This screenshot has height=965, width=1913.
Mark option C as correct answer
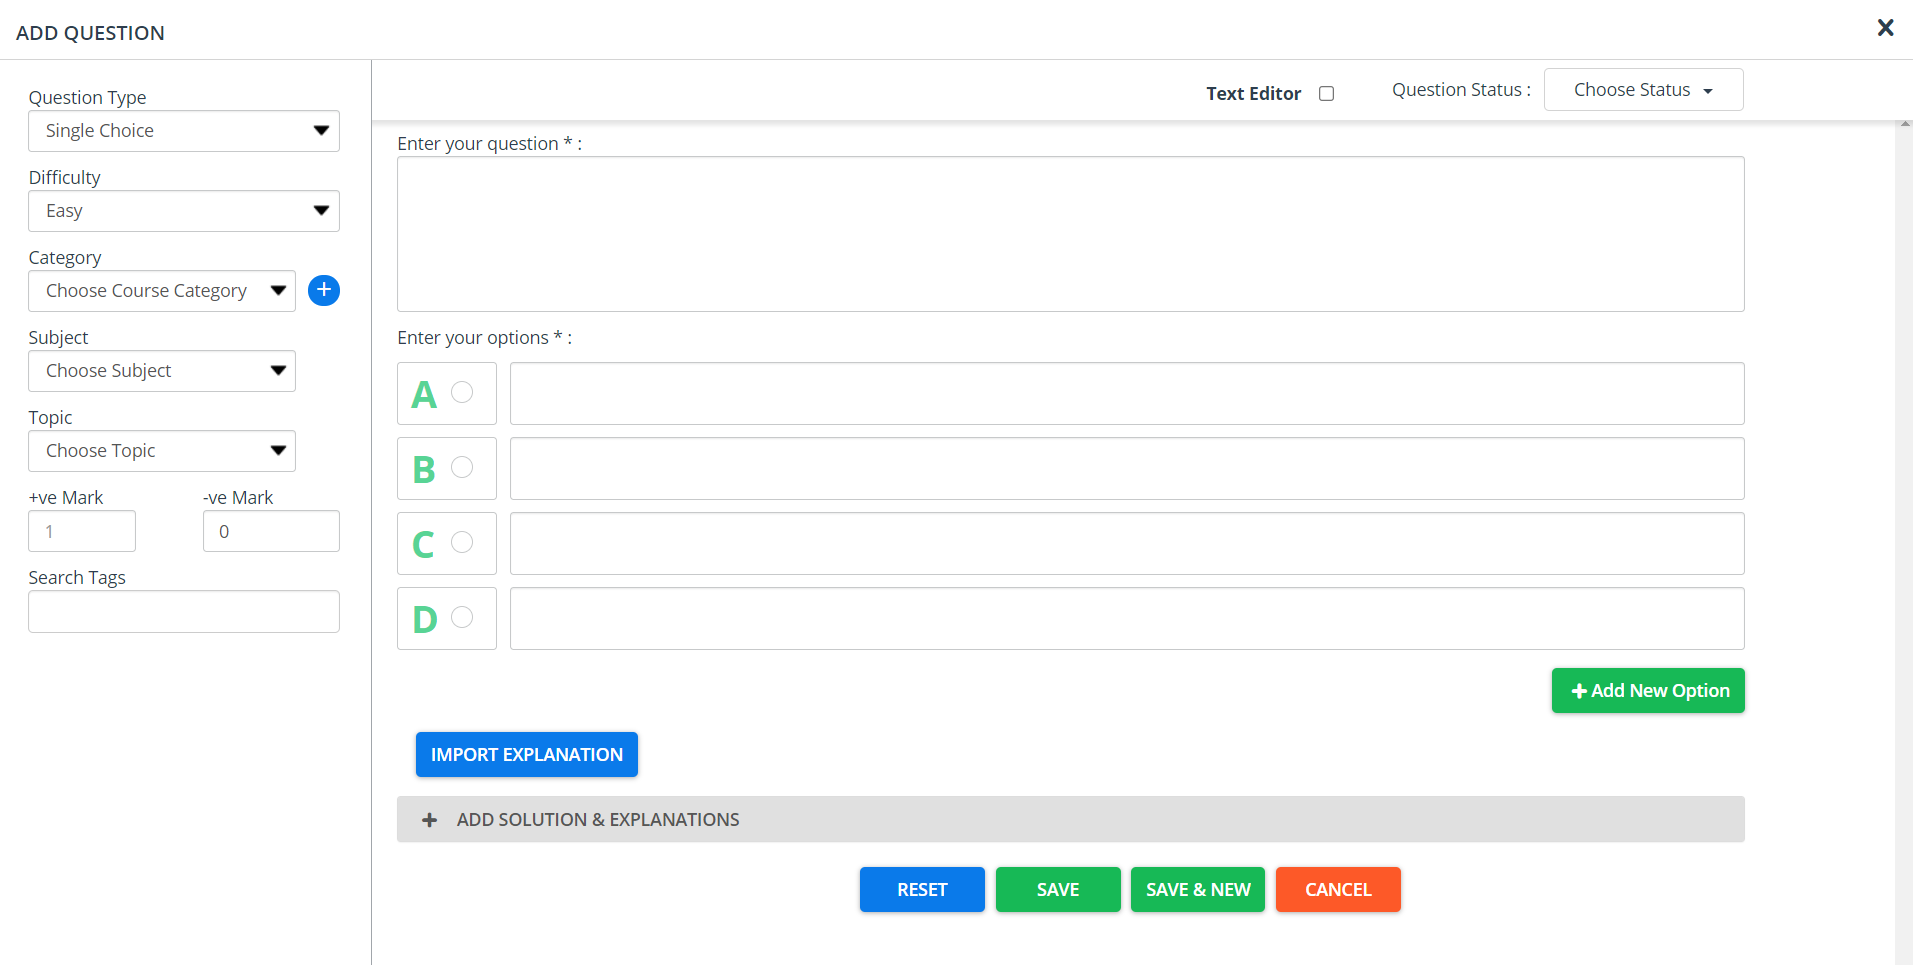pos(462,542)
